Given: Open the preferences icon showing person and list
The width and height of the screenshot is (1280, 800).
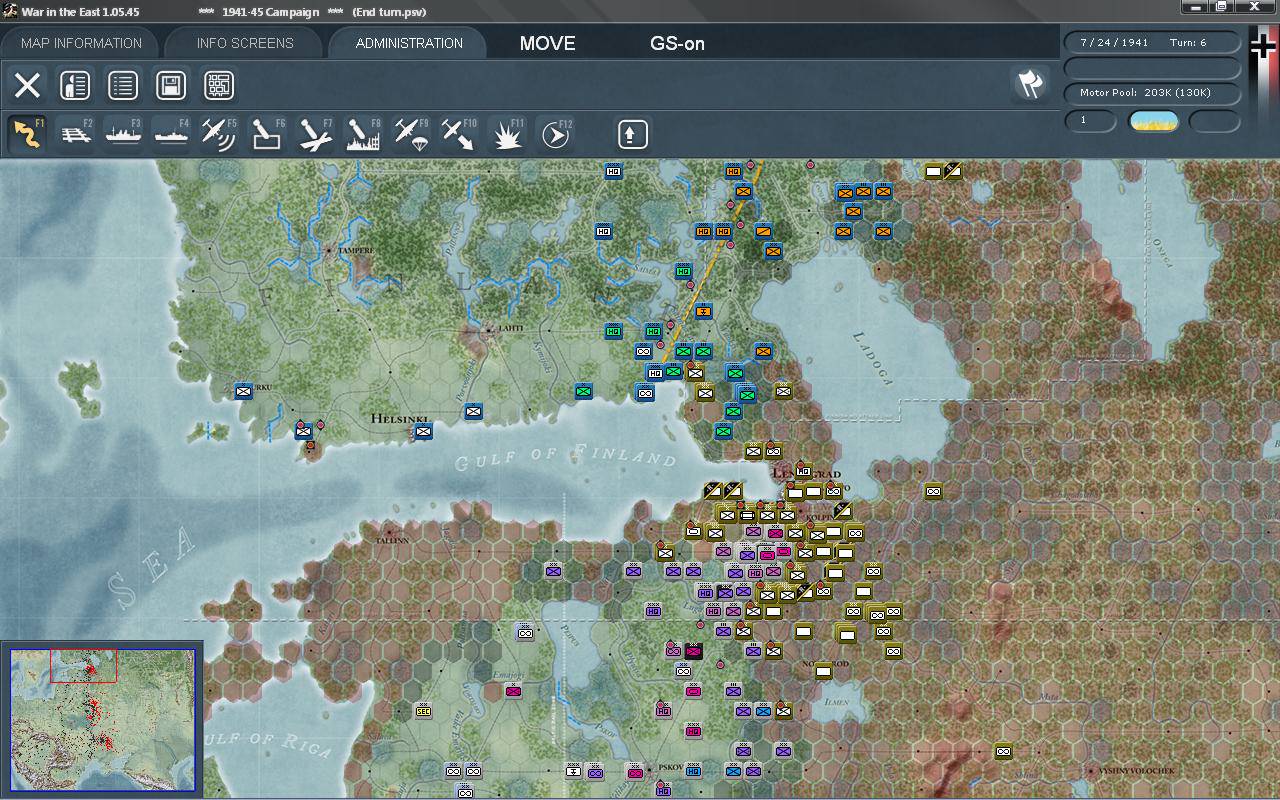Looking at the screenshot, I should (x=75, y=85).
